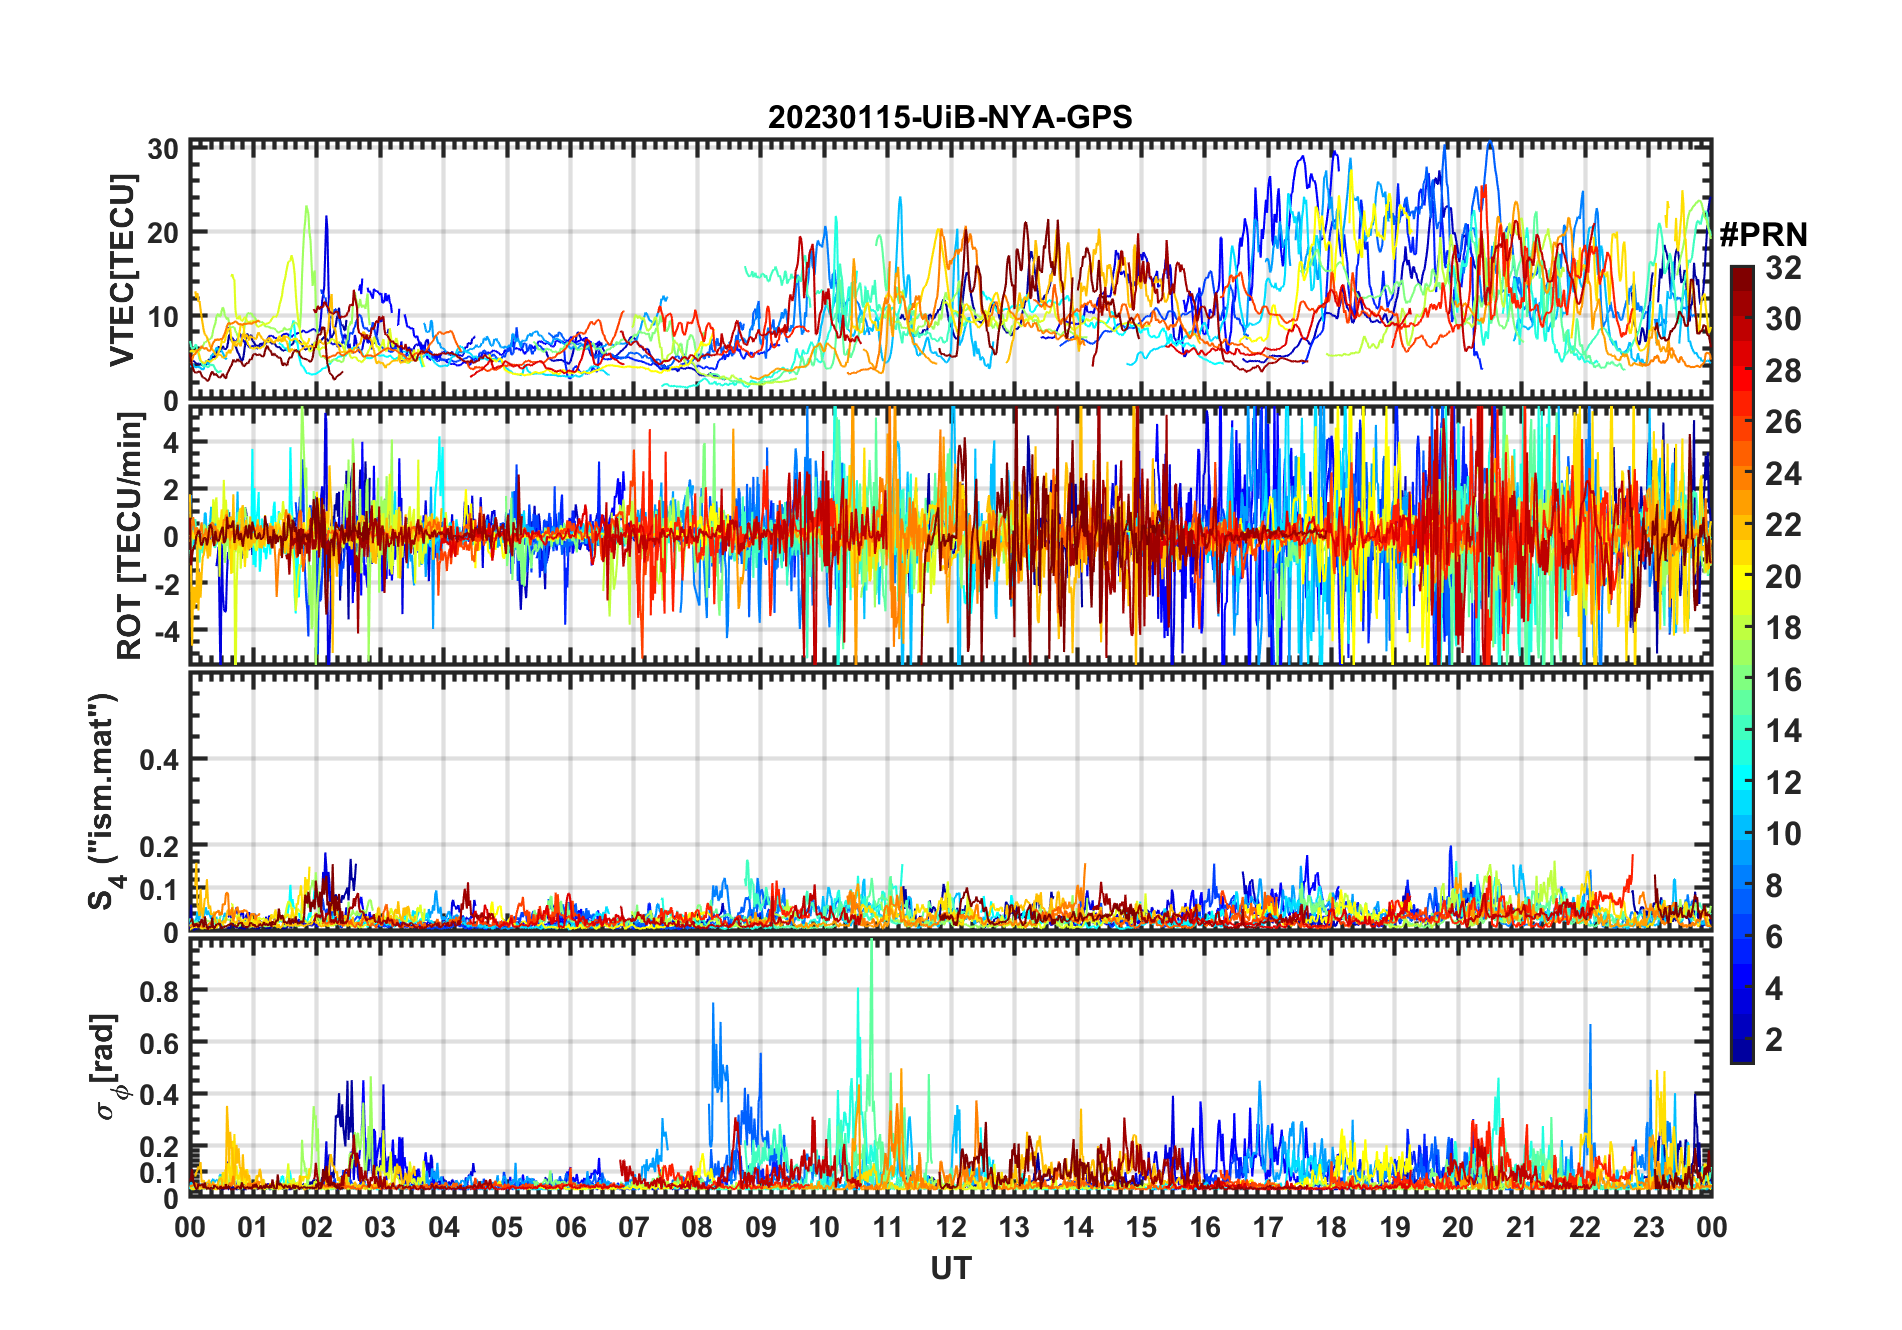Click the 18 hour tick on UT axis
Image resolution: width=1902 pixels, height=1330 pixels.
tap(1331, 1227)
